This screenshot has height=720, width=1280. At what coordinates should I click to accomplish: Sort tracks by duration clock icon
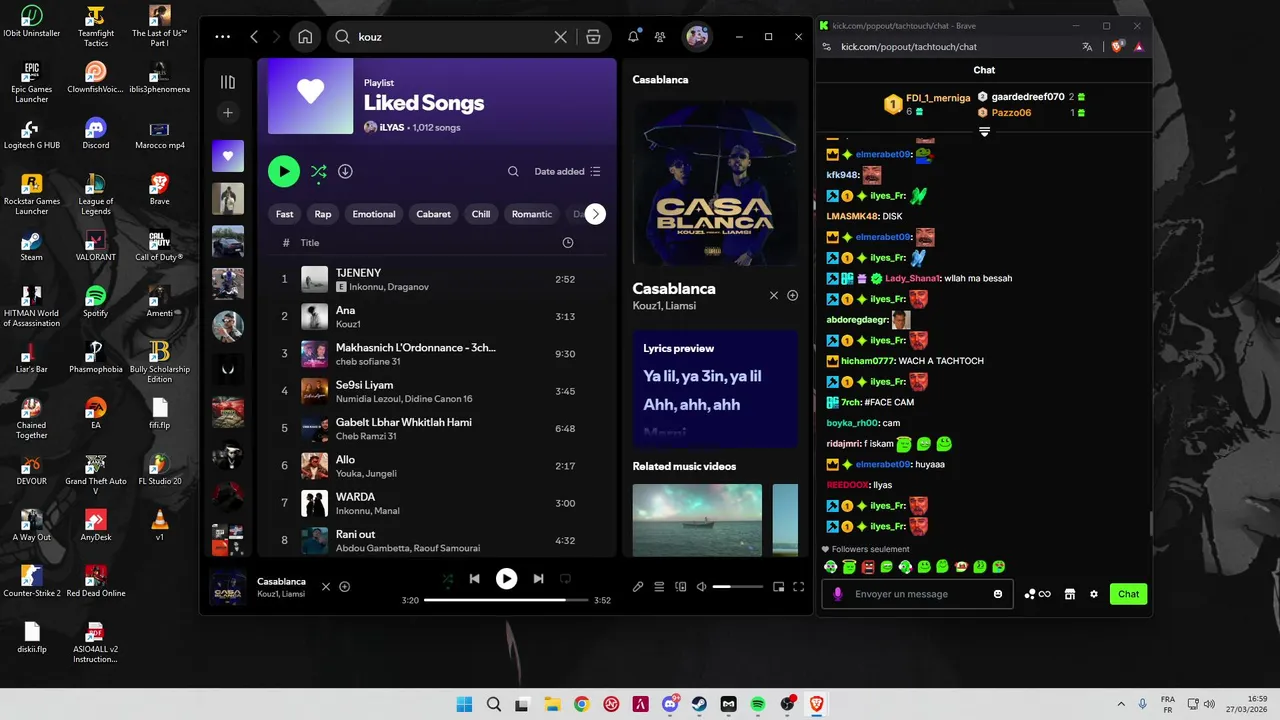click(x=568, y=243)
